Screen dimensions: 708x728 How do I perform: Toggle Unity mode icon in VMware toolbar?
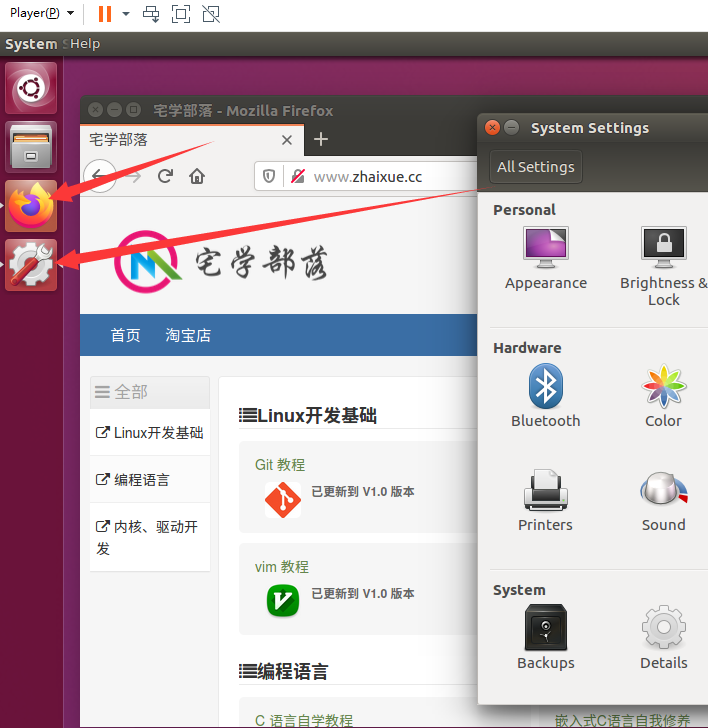point(211,14)
